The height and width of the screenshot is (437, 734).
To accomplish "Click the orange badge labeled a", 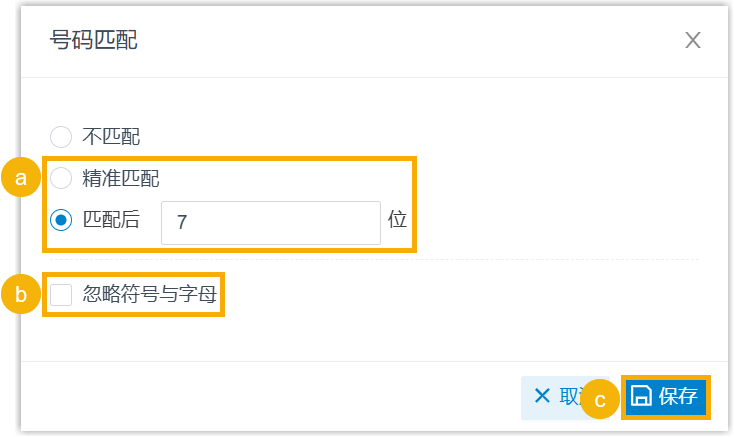I will coord(20,179).
